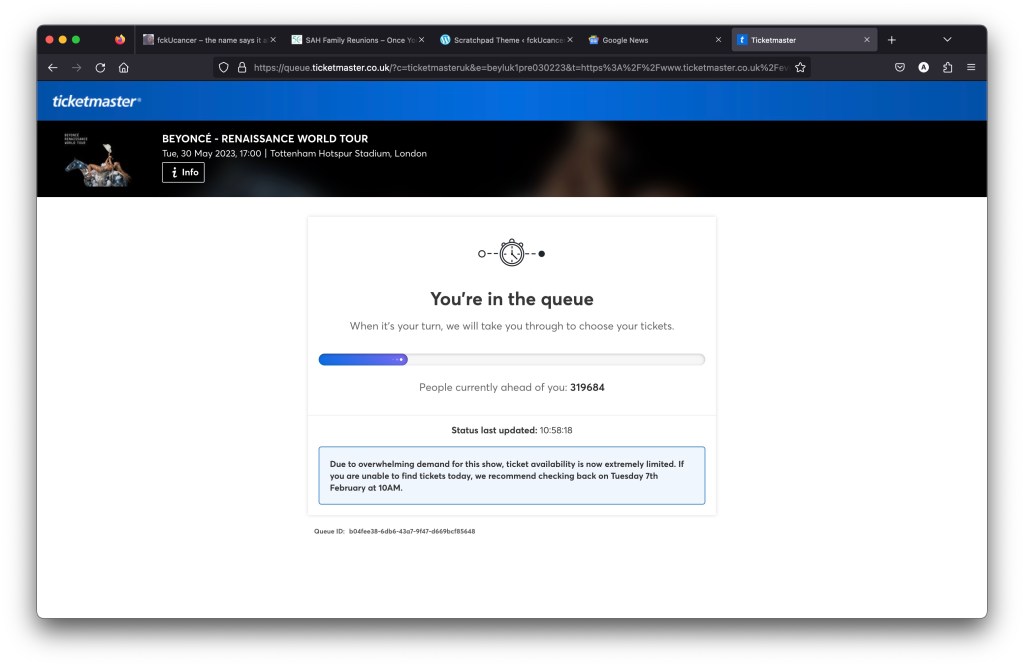Click the ticketmaster logo
1024x667 pixels.
click(96, 101)
